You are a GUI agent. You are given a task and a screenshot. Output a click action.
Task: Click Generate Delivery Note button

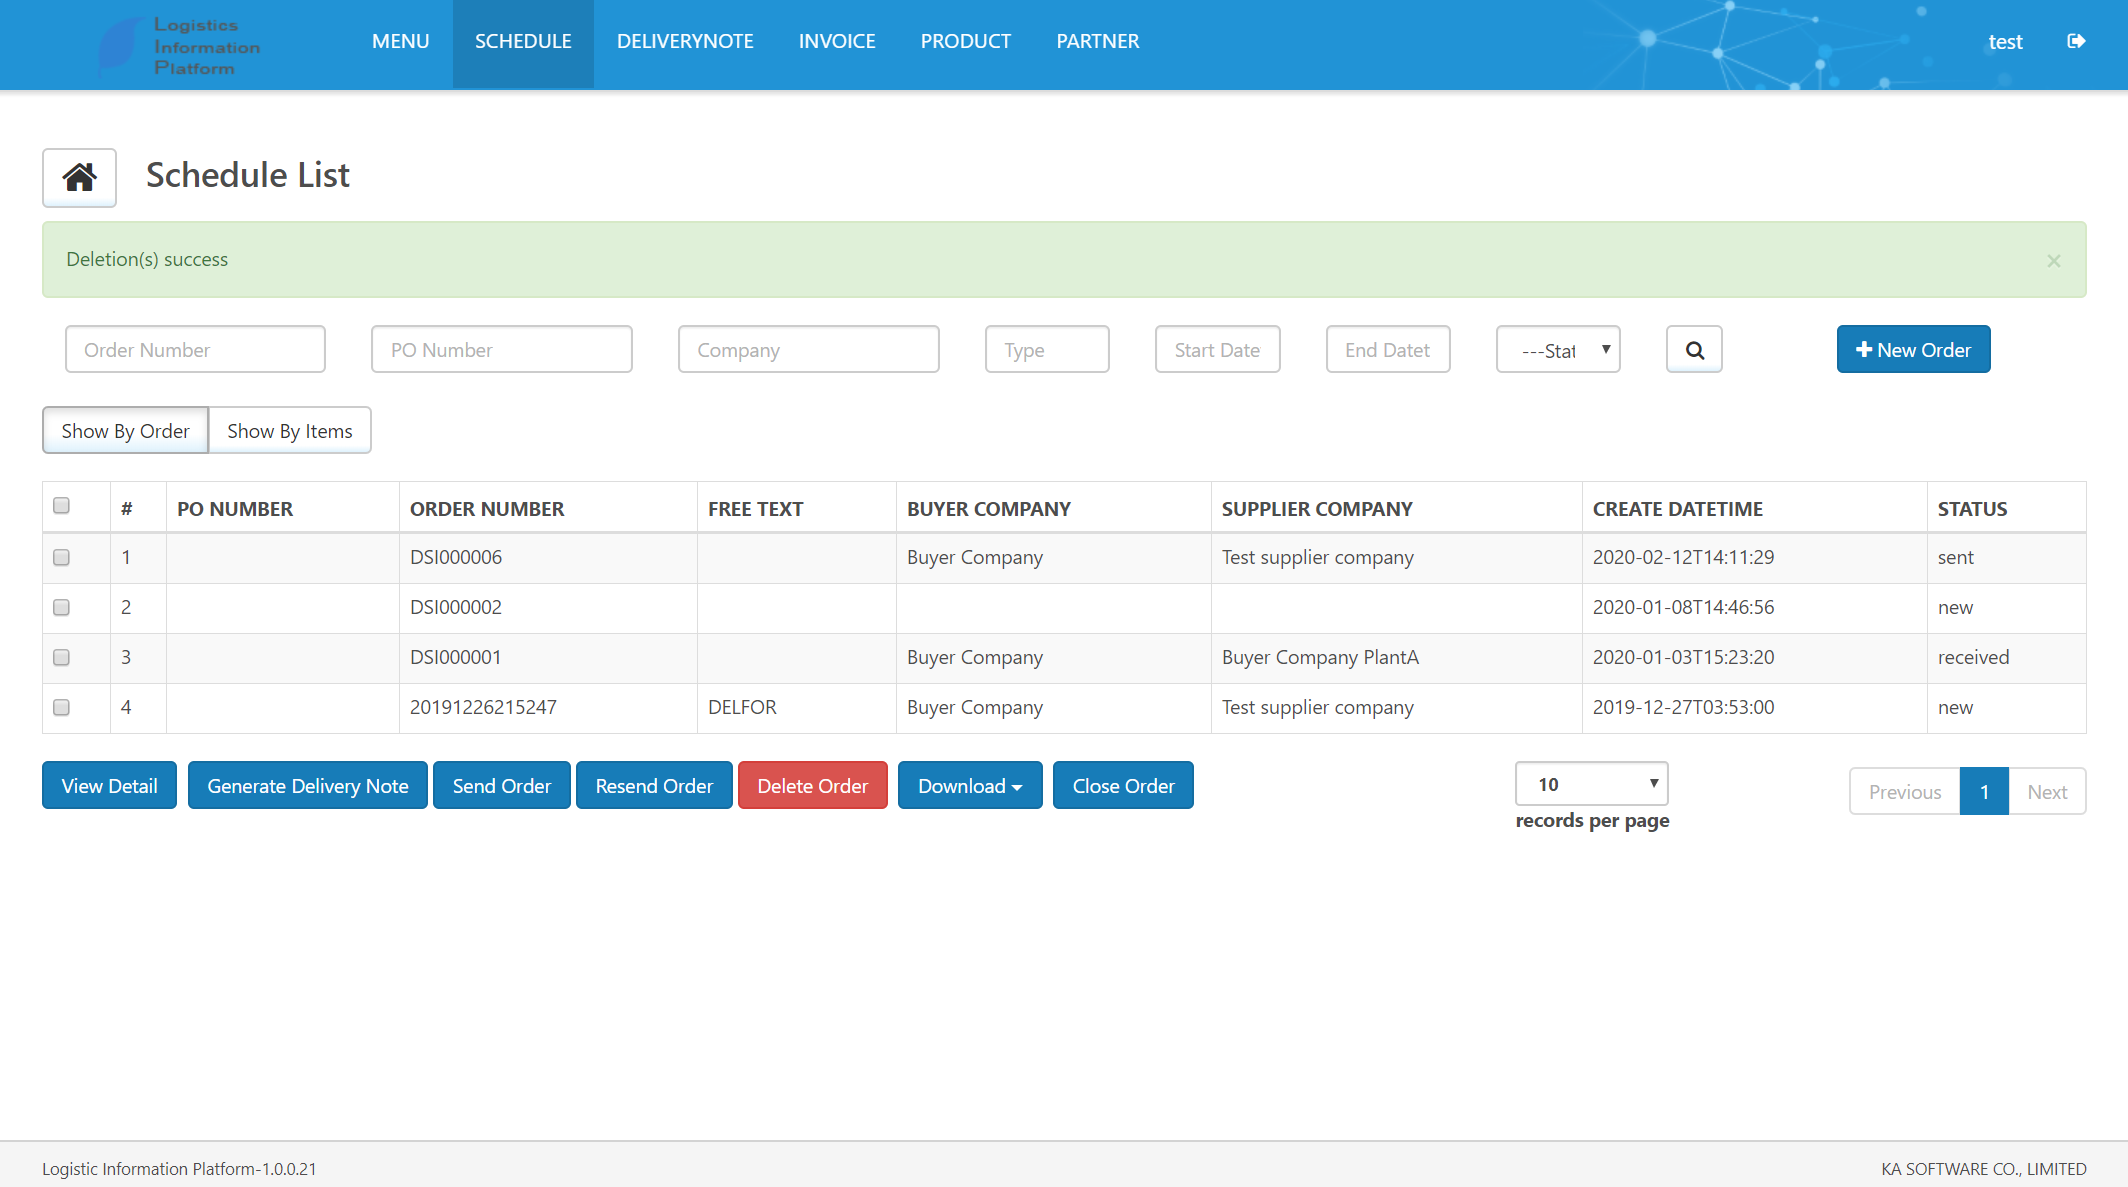(308, 786)
